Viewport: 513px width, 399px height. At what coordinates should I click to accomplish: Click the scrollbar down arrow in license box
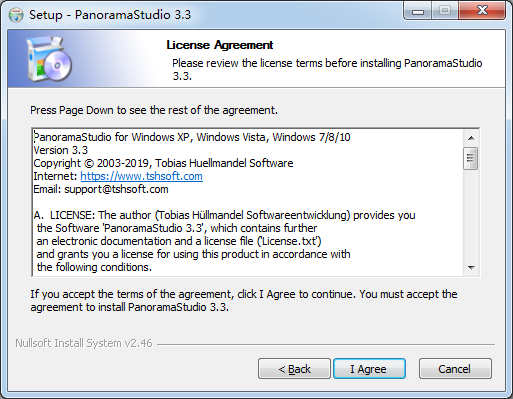pos(471,268)
